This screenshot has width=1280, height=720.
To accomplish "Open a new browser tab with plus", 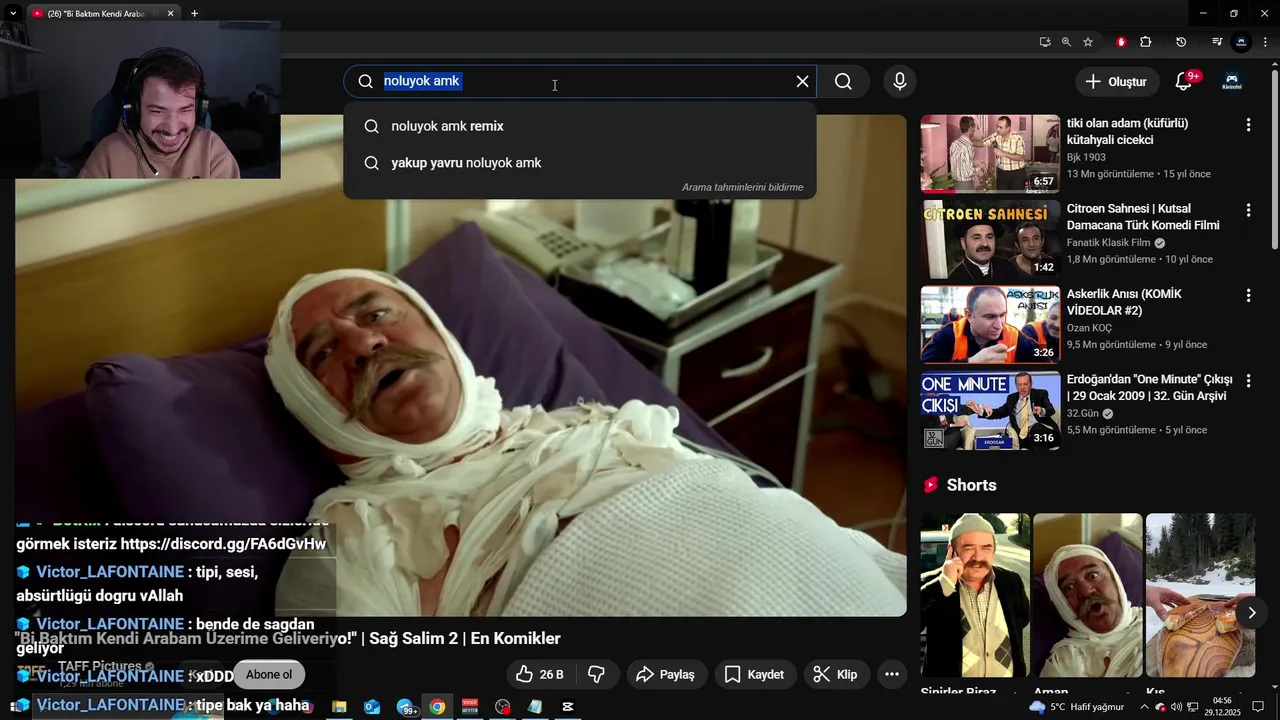I will [194, 13].
